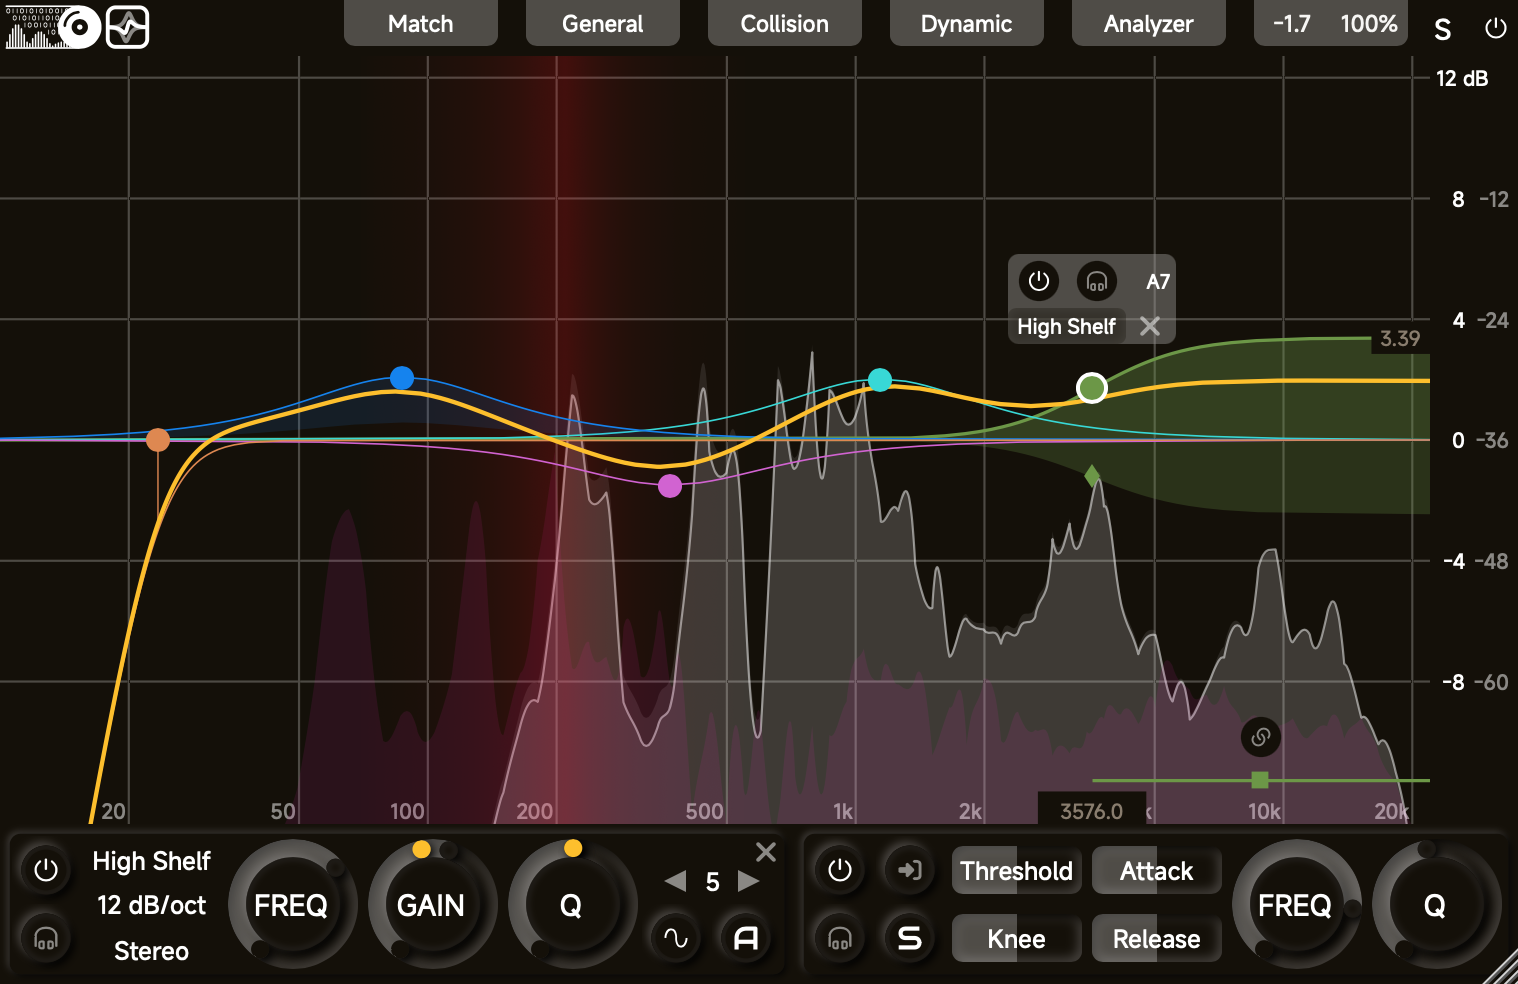Click the 'S' icon in the dynamics section
The height and width of the screenshot is (984, 1518).
tap(909, 938)
